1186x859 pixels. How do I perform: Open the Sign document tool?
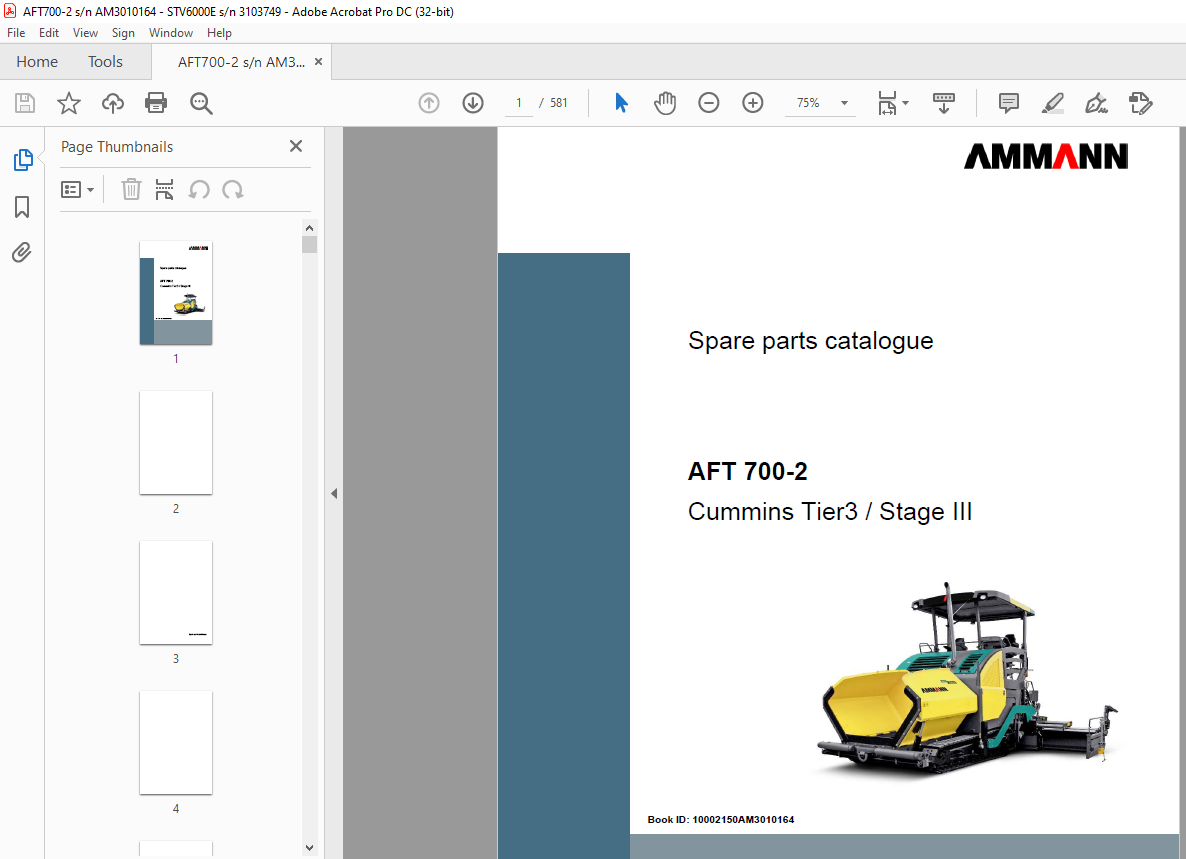pyautogui.click(x=1096, y=103)
